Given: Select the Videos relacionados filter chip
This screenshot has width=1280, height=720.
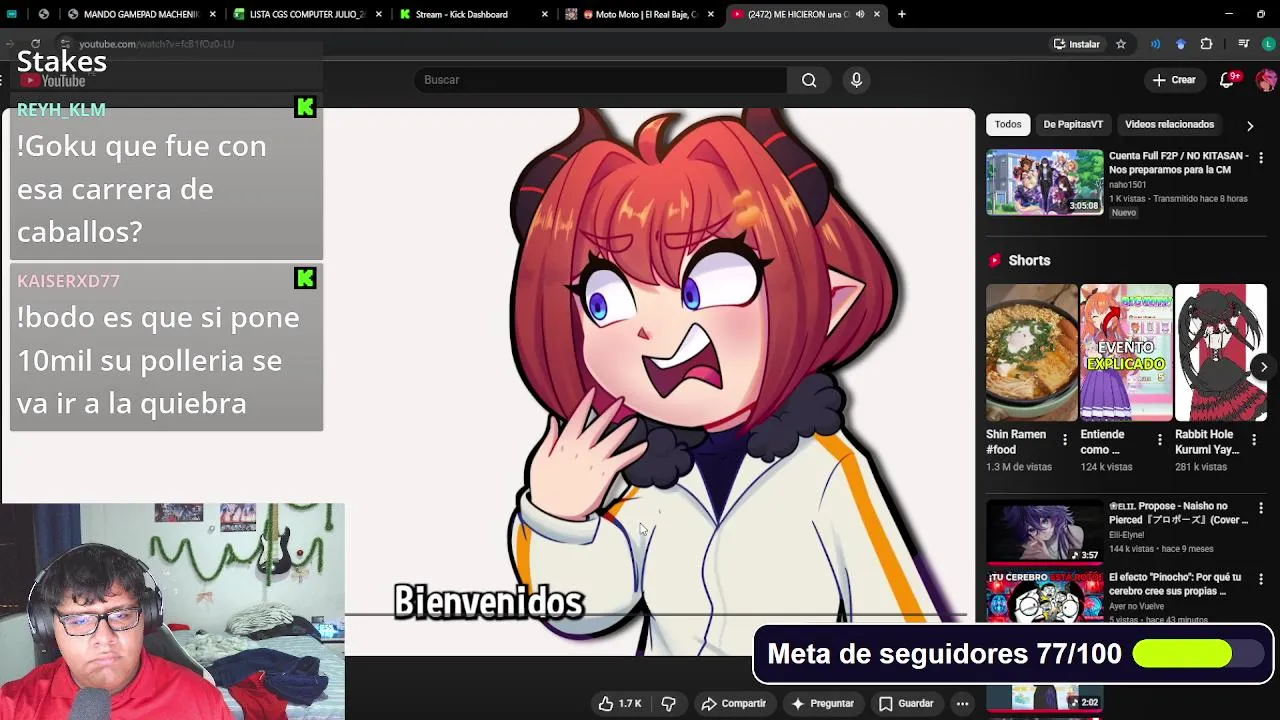Looking at the screenshot, I should 1169,124.
